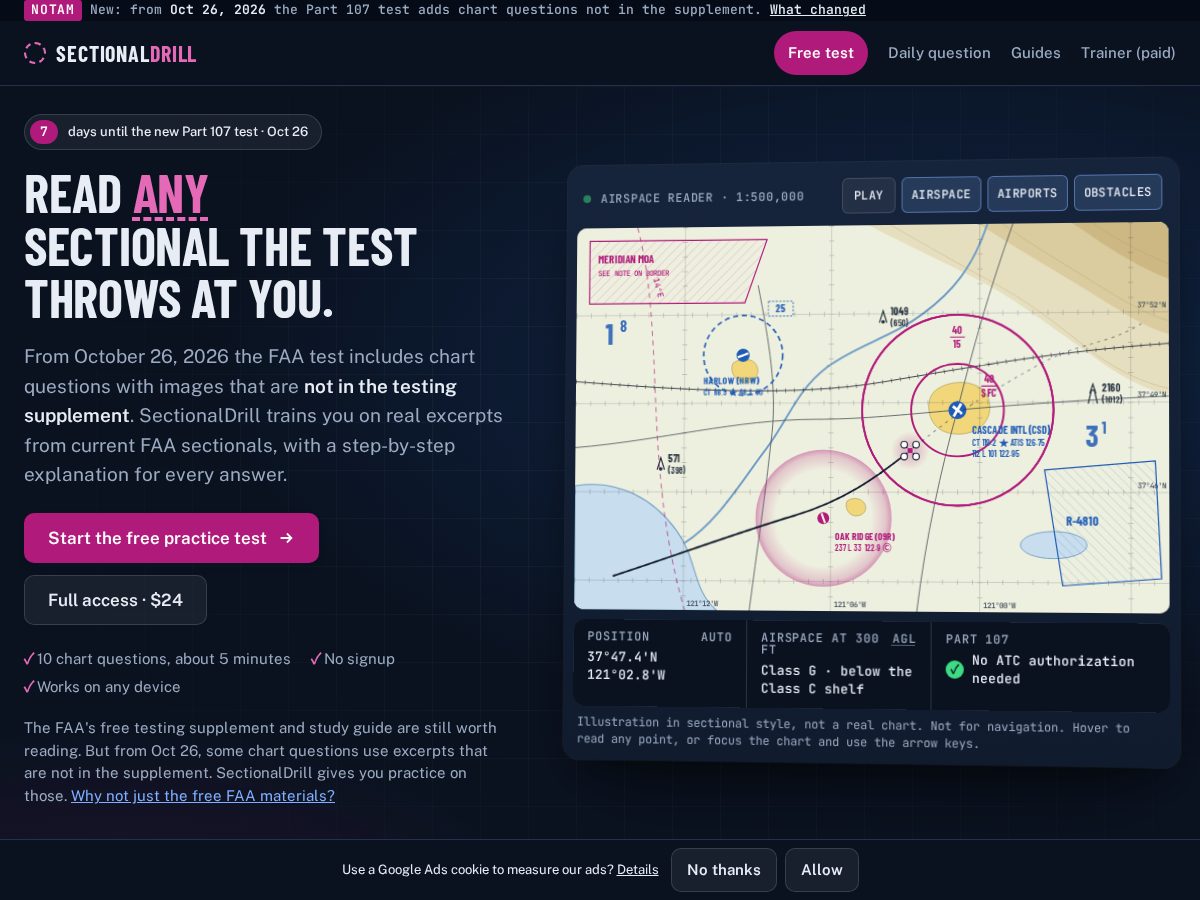Click the R-4810 restricted area
This screenshot has height=900, width=1200.
tap(1103, 523)
